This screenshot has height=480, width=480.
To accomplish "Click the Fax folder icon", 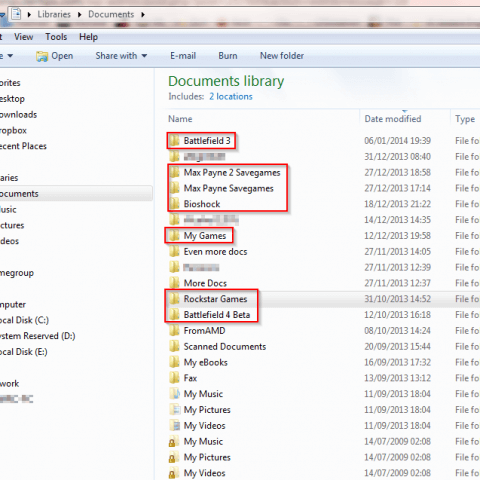I will point(174,378).
